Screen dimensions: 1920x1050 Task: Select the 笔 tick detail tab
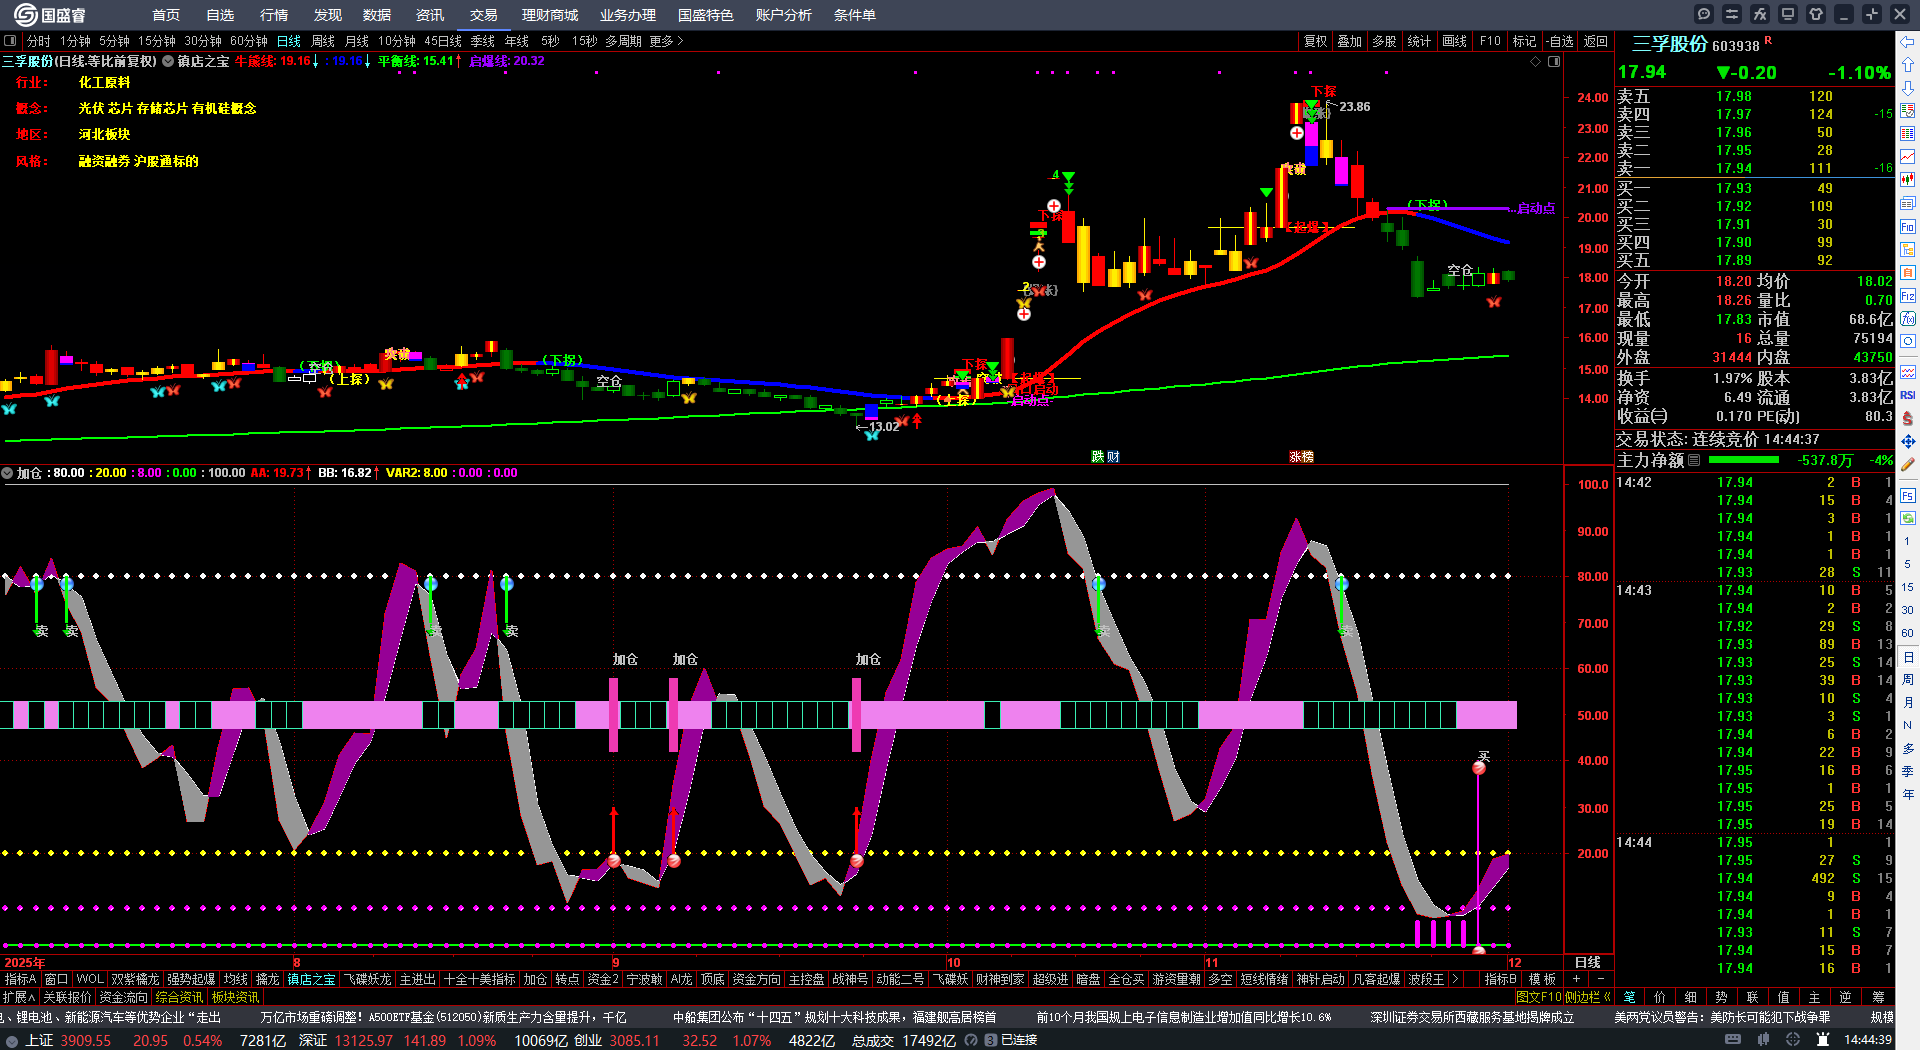point(1630,997)
